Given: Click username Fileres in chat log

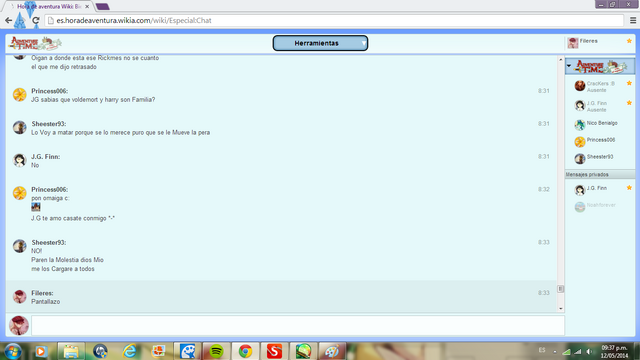Looking at the screenshot, I should click(42, 293).
